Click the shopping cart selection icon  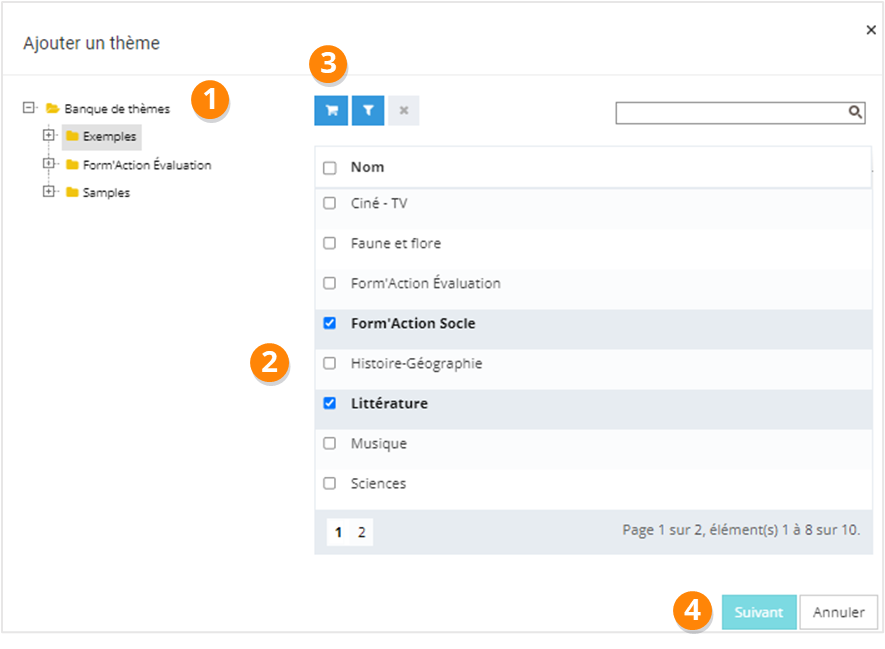click(x=331, y=111)
